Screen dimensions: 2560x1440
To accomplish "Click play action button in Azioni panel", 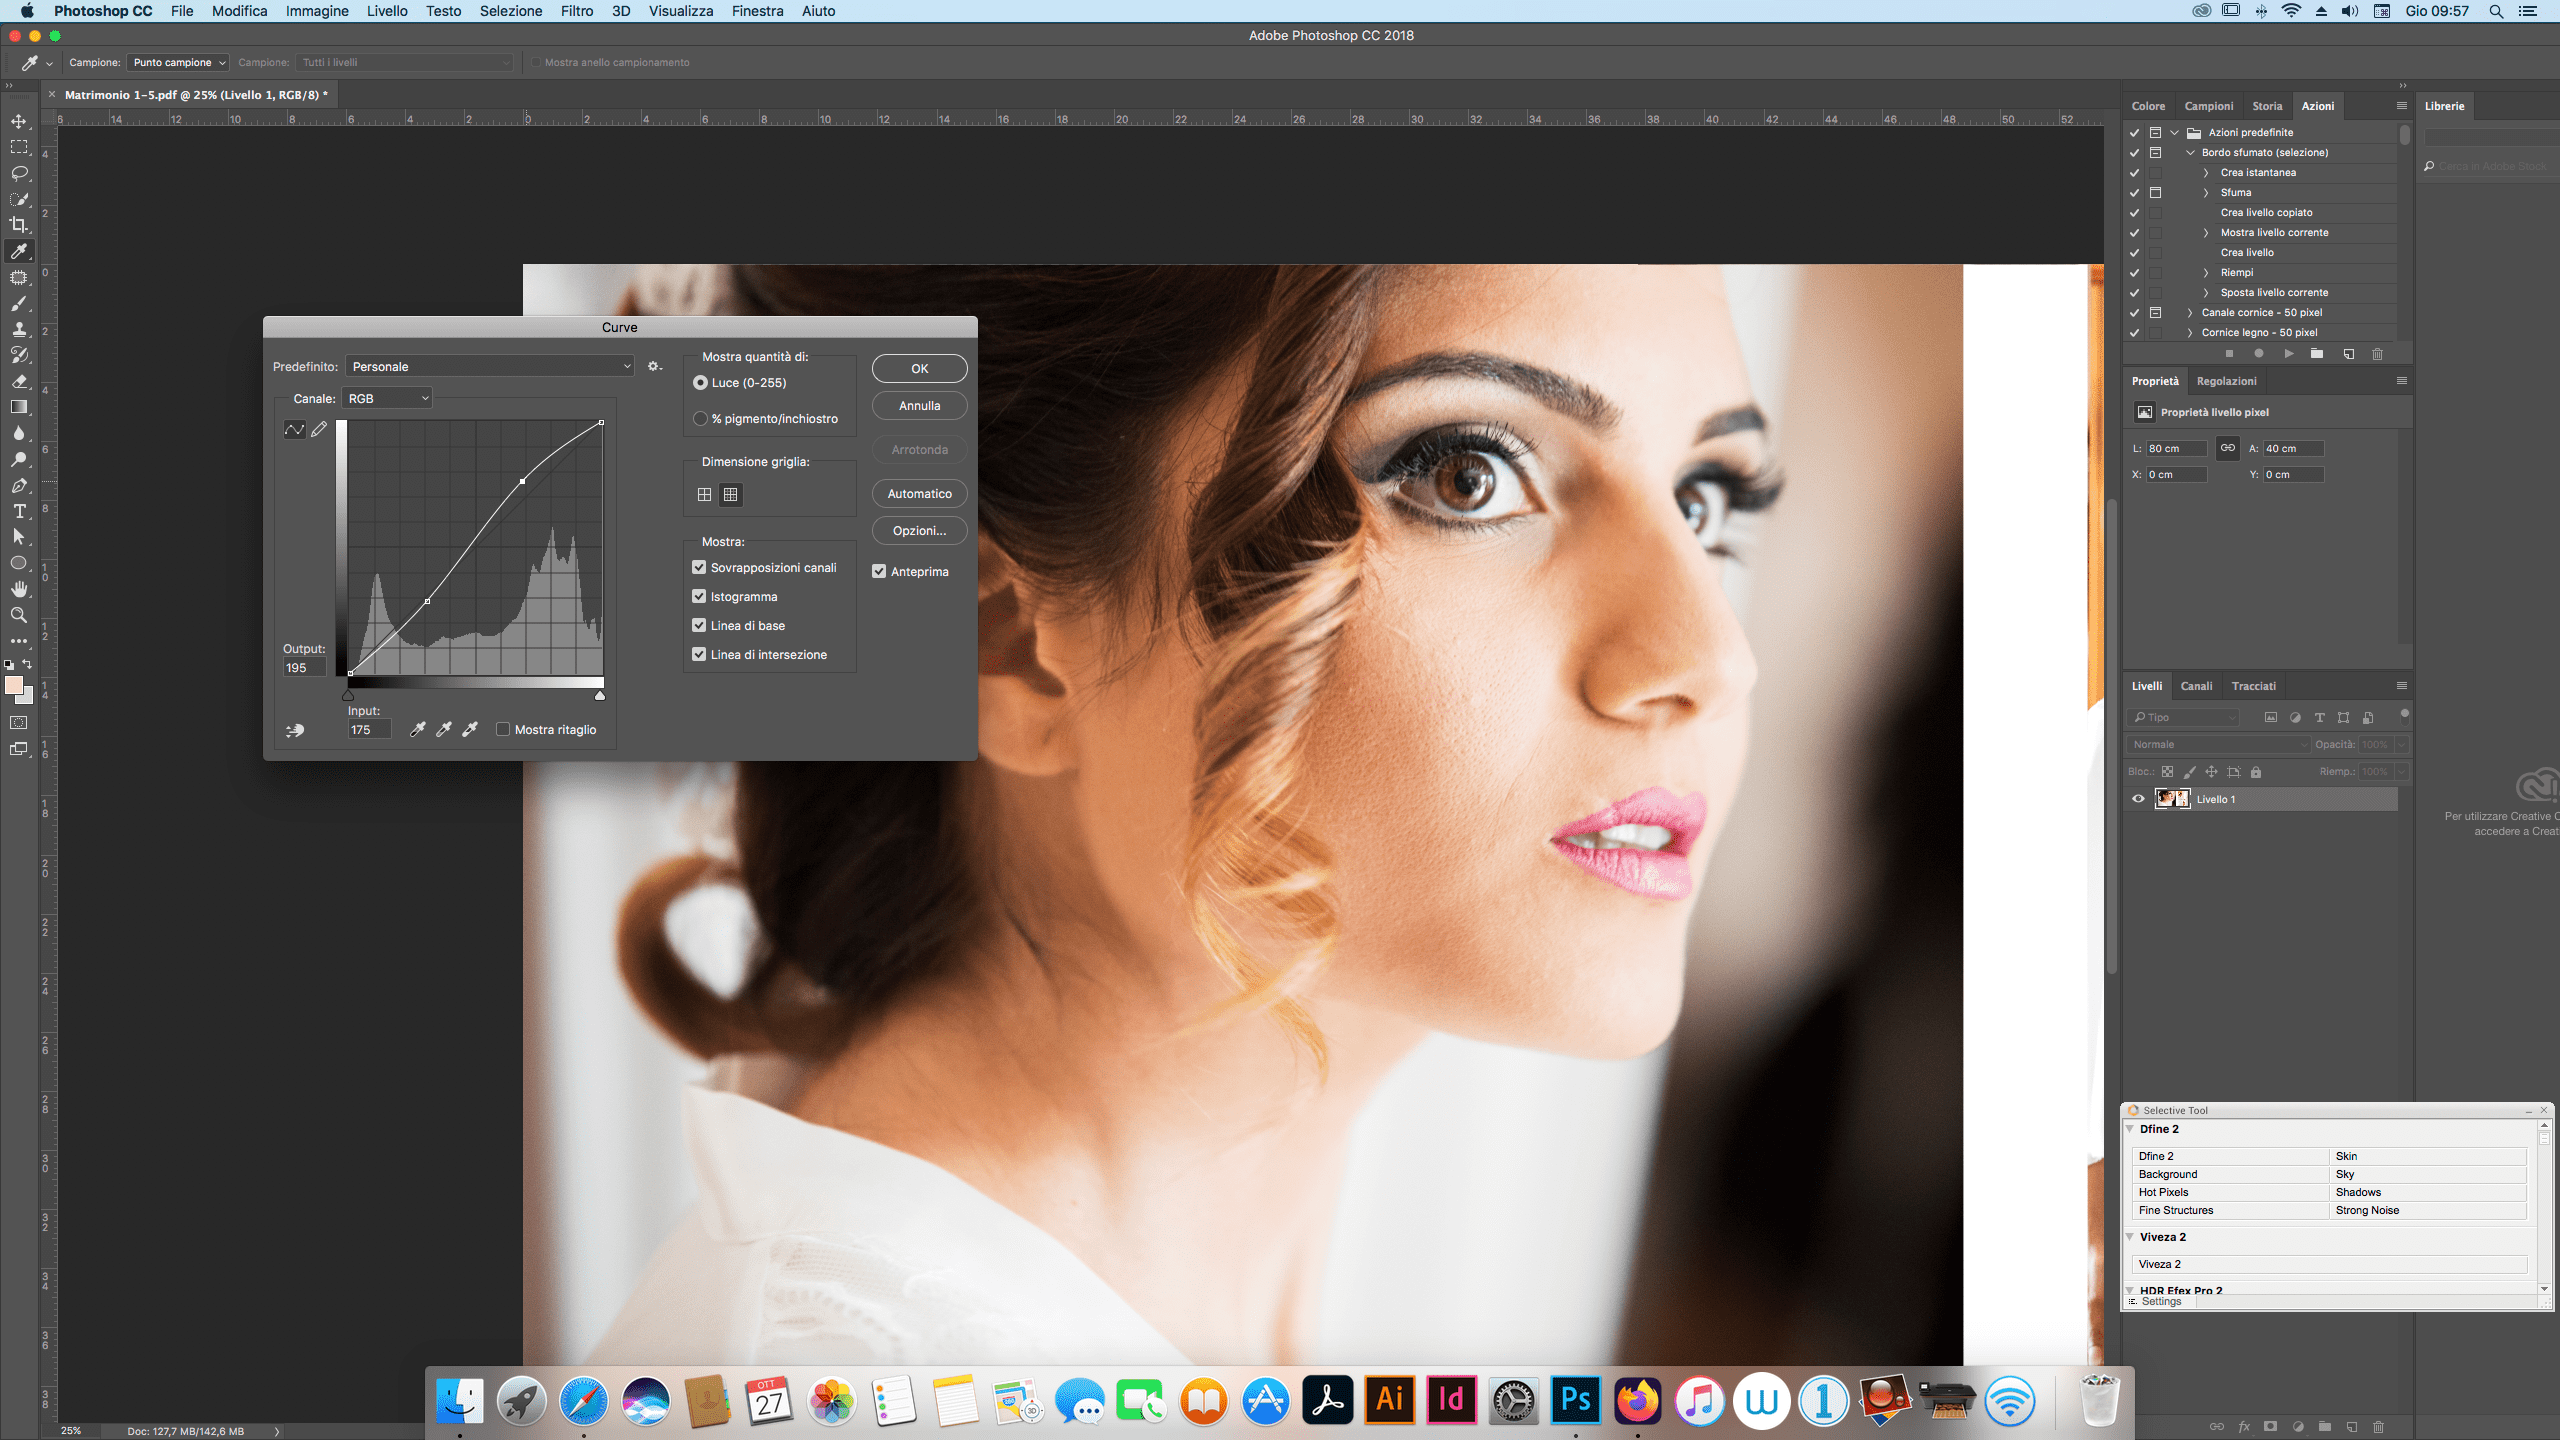I will point(2288,353).
